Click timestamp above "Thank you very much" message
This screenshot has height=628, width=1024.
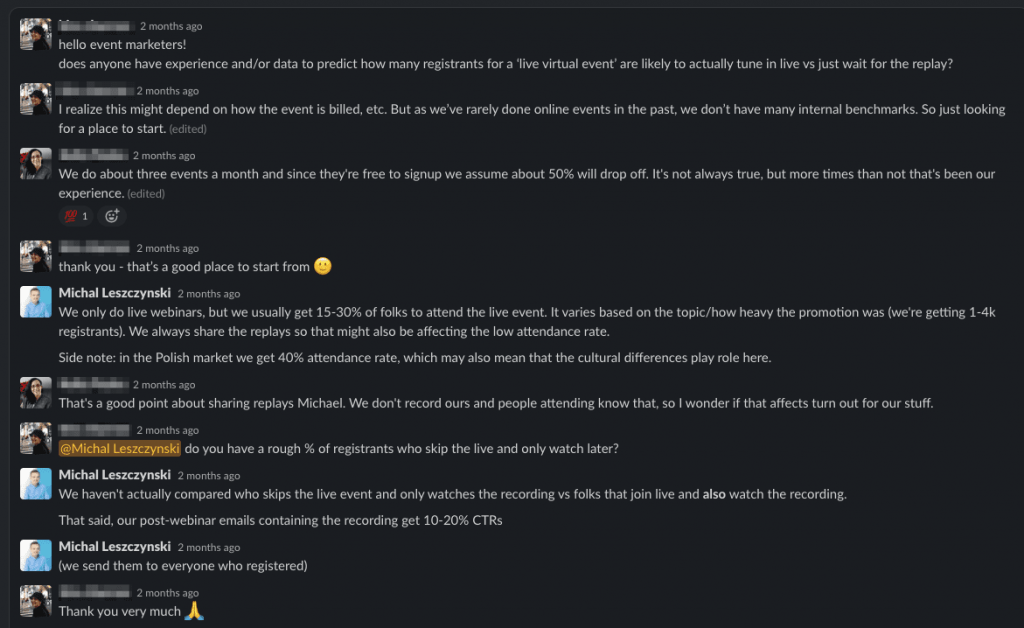click(x=167, y=593)
